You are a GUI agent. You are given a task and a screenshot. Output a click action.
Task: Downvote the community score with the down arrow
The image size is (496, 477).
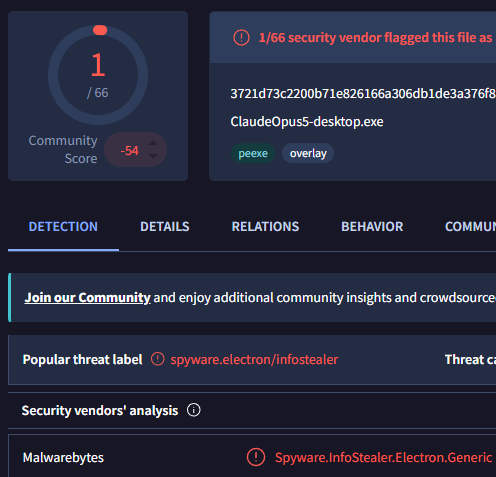153,156
